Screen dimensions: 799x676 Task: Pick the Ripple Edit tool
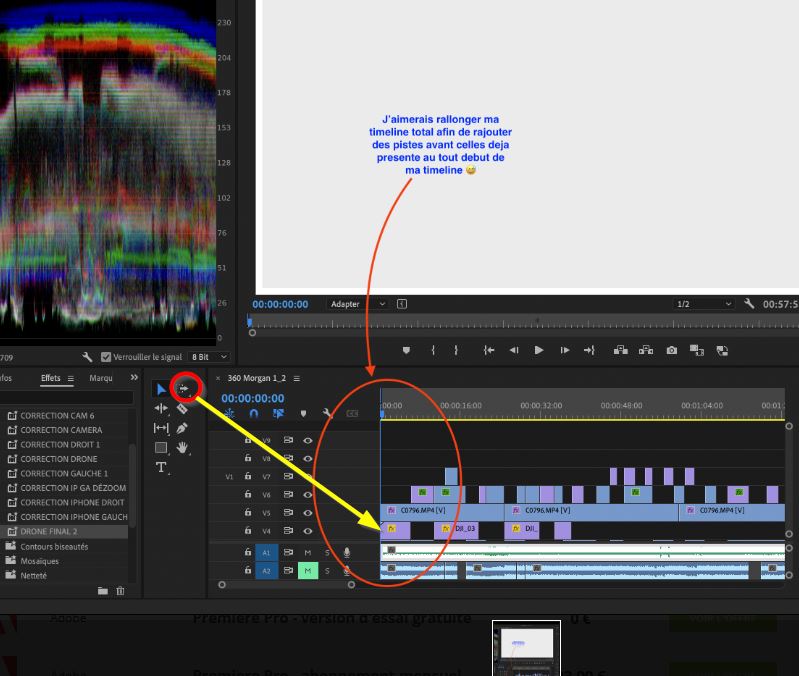161,408
